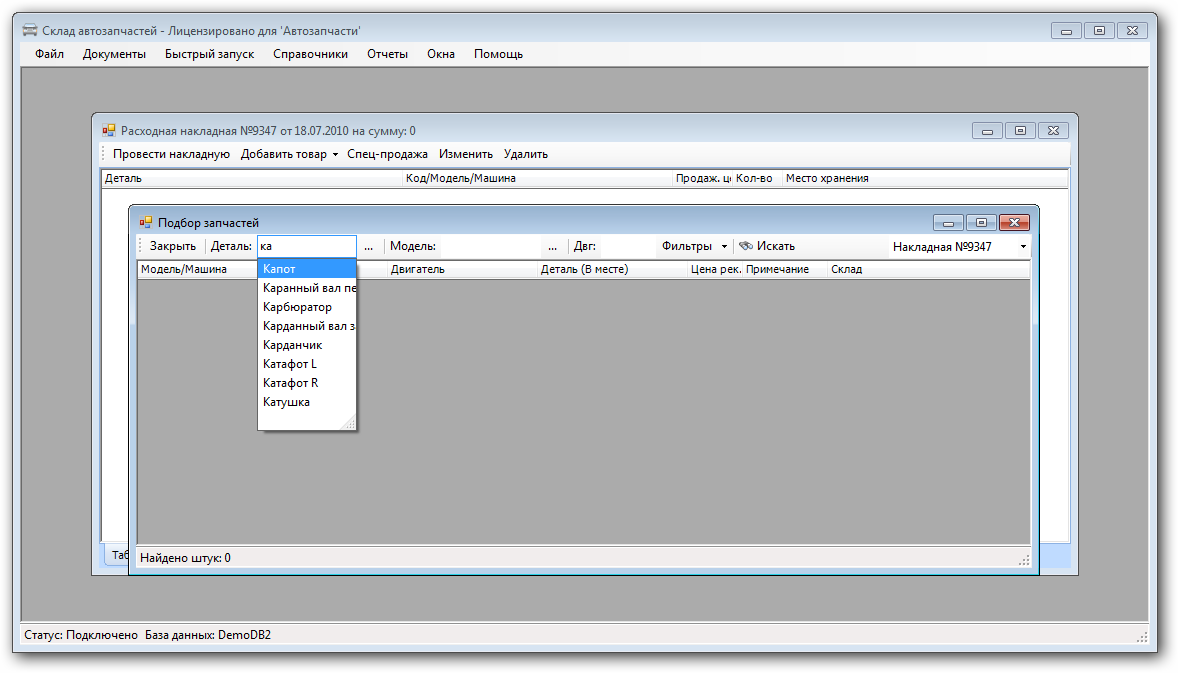Screen dimensions: 1178x673
Task: Click the ellipsis button next to Модель field
Action: tap(552, 246)
